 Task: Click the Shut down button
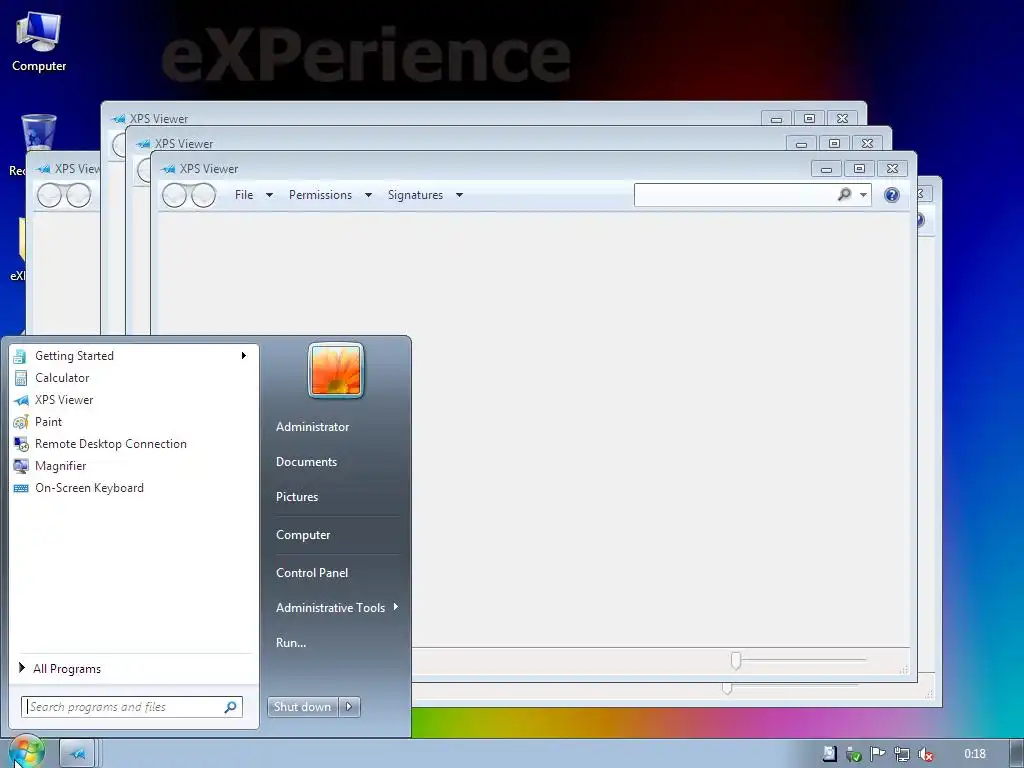point(302,707)
